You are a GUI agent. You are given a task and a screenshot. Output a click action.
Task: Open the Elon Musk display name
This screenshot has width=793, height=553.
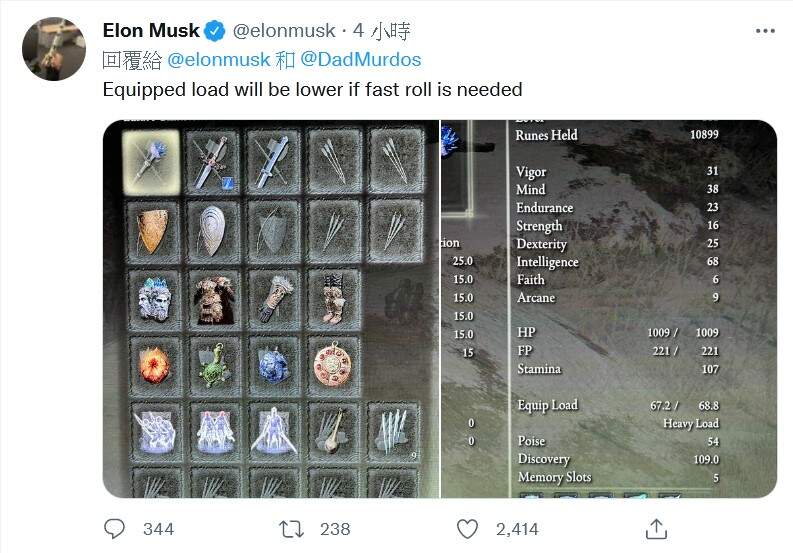pos(151,31)
